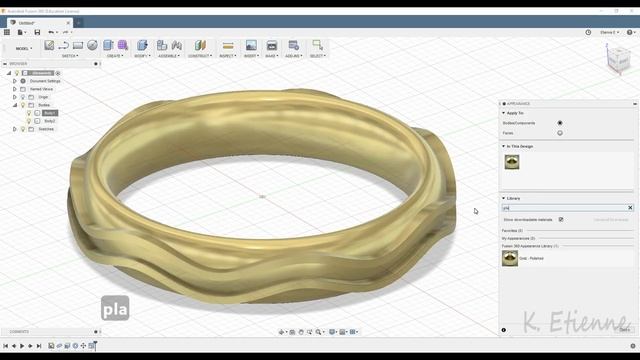
Task: Collapse the Library section
Action: click(503, 198)
